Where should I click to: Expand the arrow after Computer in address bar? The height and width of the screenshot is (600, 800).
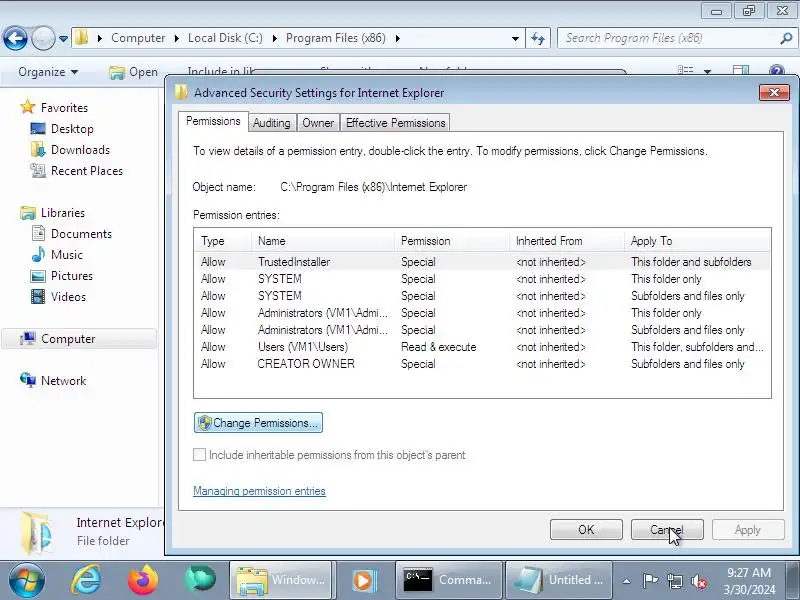click(177, 38)
